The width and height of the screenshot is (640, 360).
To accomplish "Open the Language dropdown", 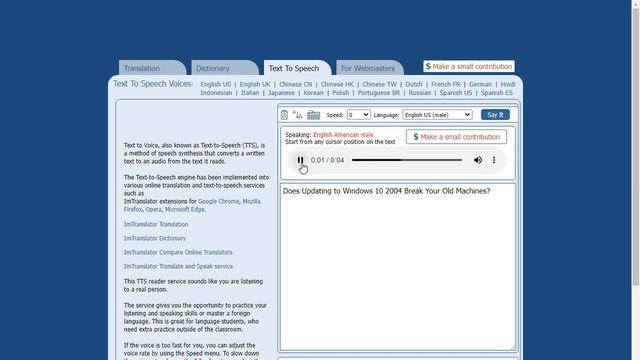I will pyautogui.click(x=437, y=115).
